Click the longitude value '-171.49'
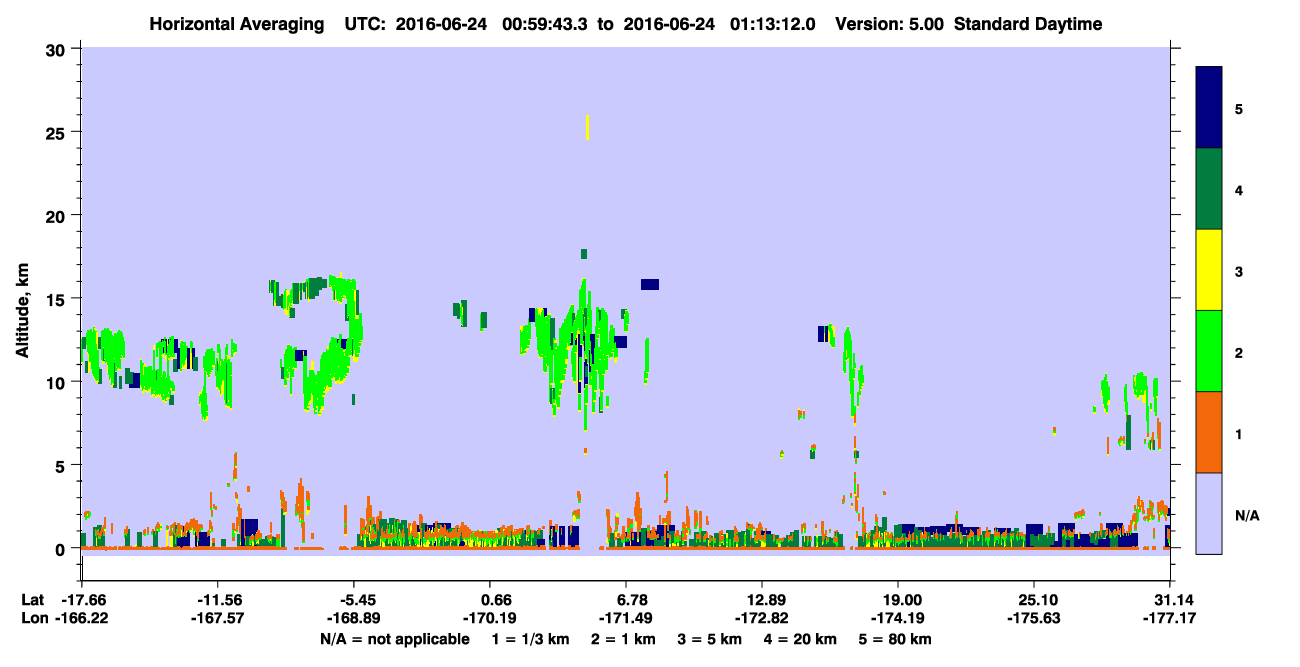1300x667 pixels. (626, 618)
